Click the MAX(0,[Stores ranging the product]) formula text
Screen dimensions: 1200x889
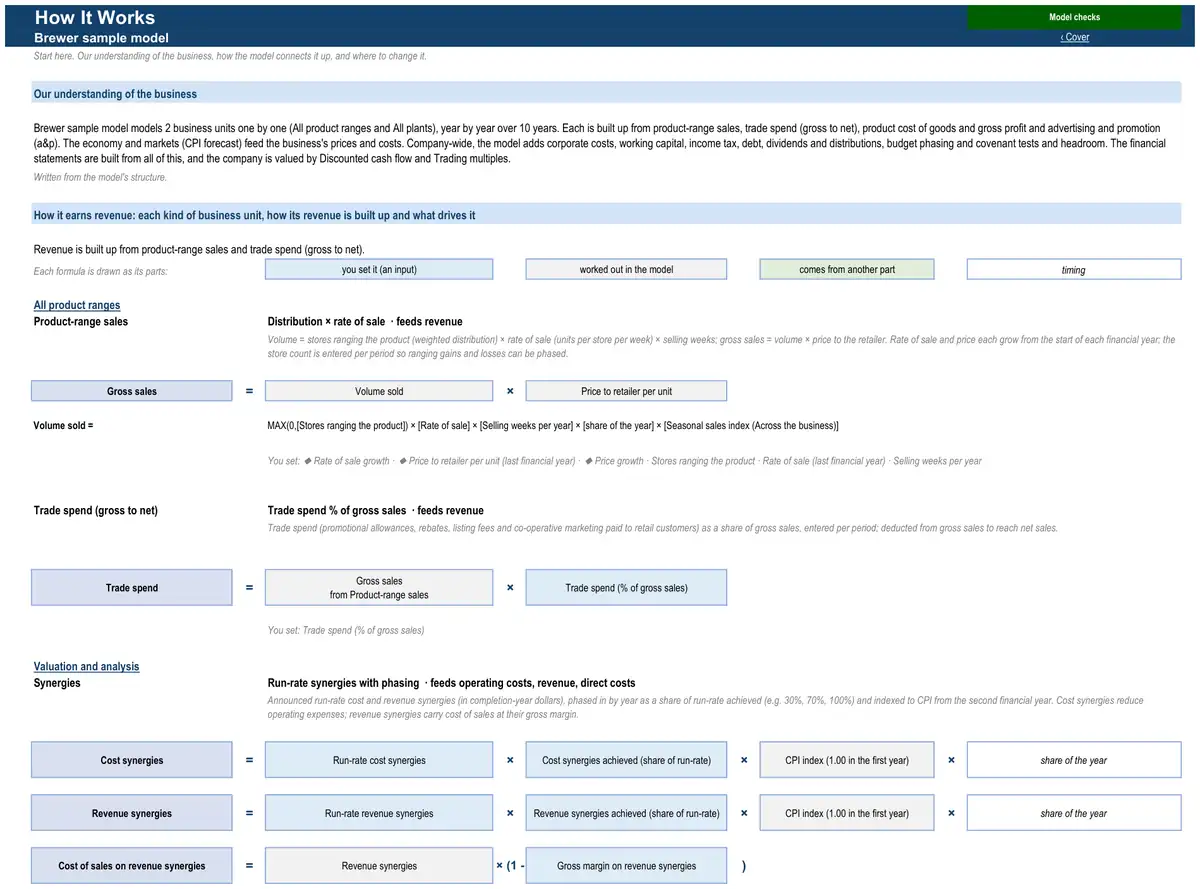click(x=553, y=425)
